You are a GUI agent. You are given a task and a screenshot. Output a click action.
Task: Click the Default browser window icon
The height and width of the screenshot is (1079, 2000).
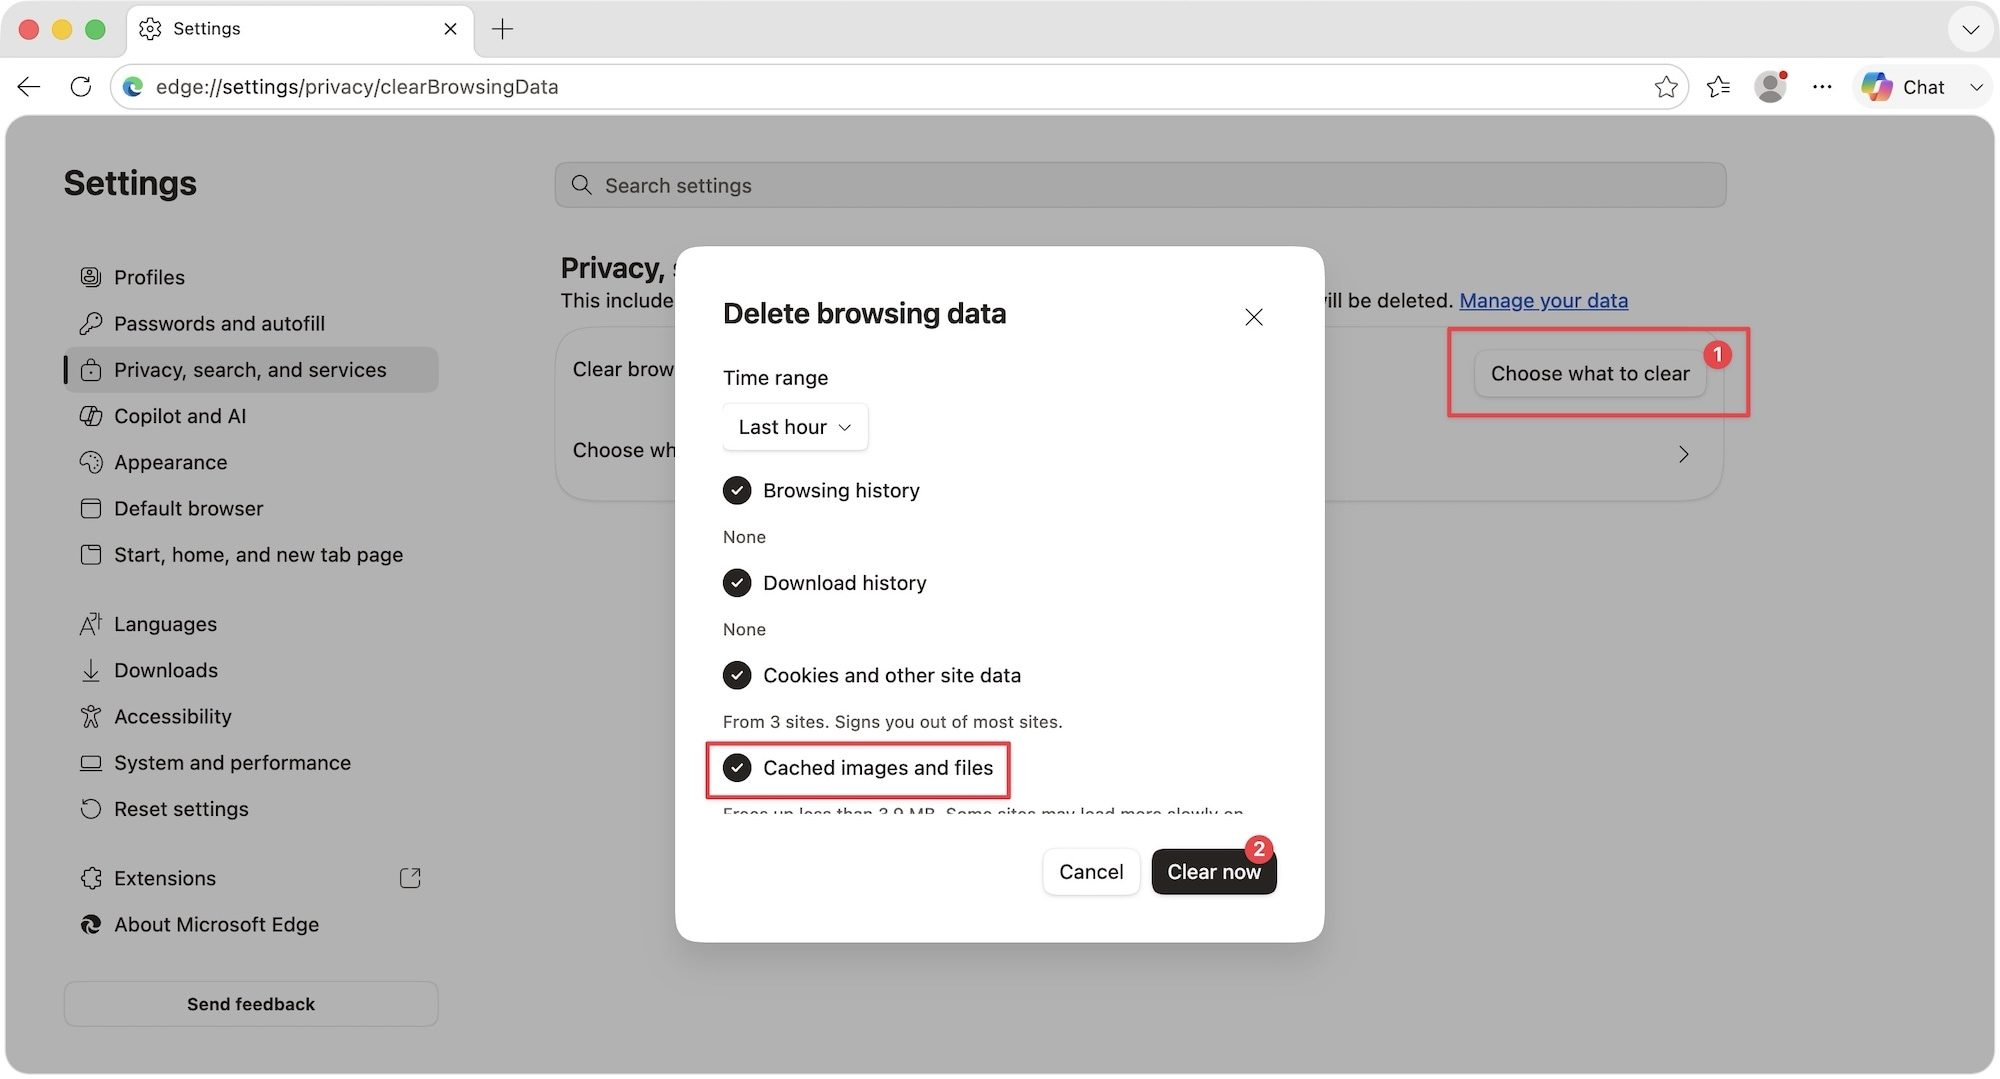[91, 508]
